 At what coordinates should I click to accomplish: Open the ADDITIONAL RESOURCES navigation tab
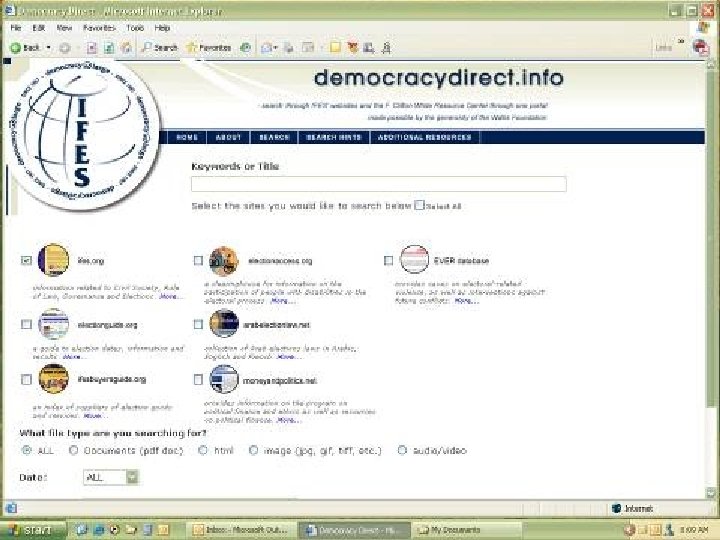pos(424,137)
